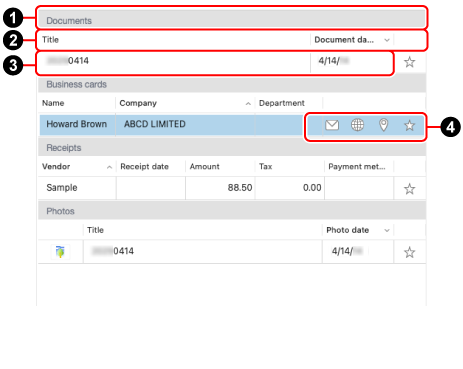Sort by Document date column arrow

pyautogui.click(x=387, y=40)
